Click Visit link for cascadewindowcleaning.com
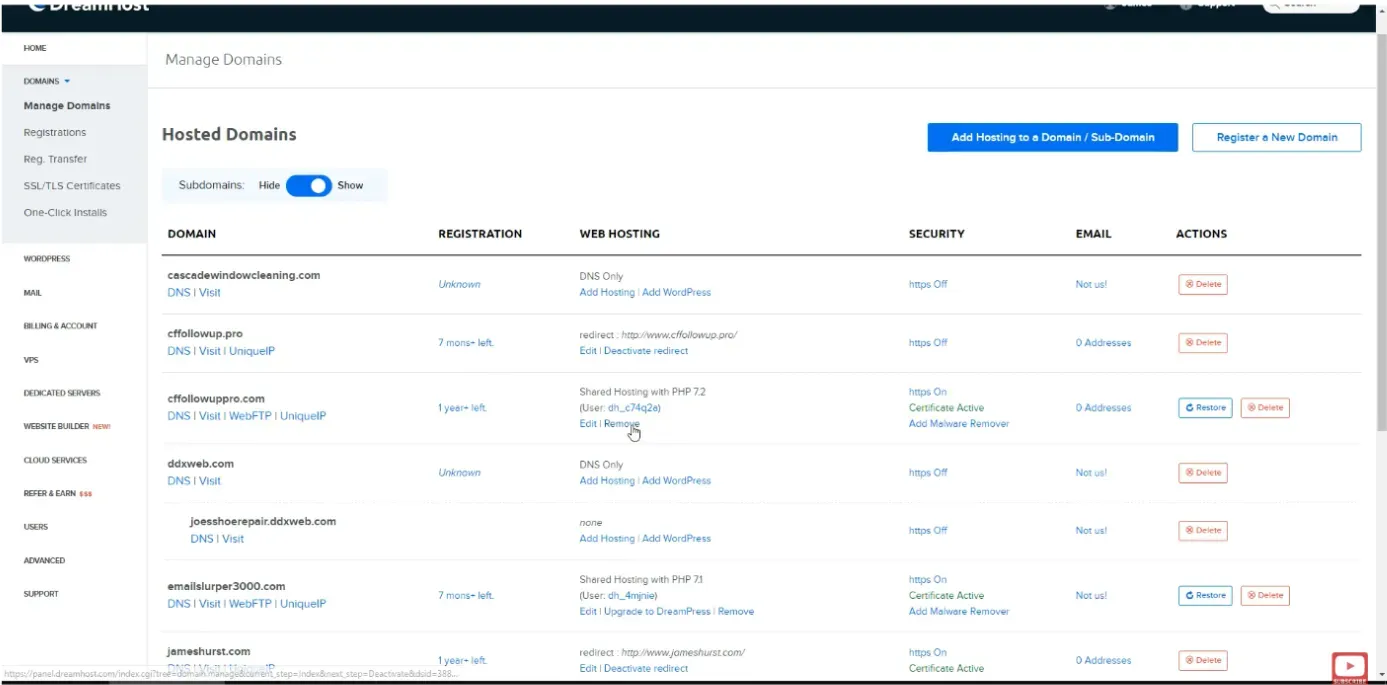 pyautogui.click(x=210, y=293)
